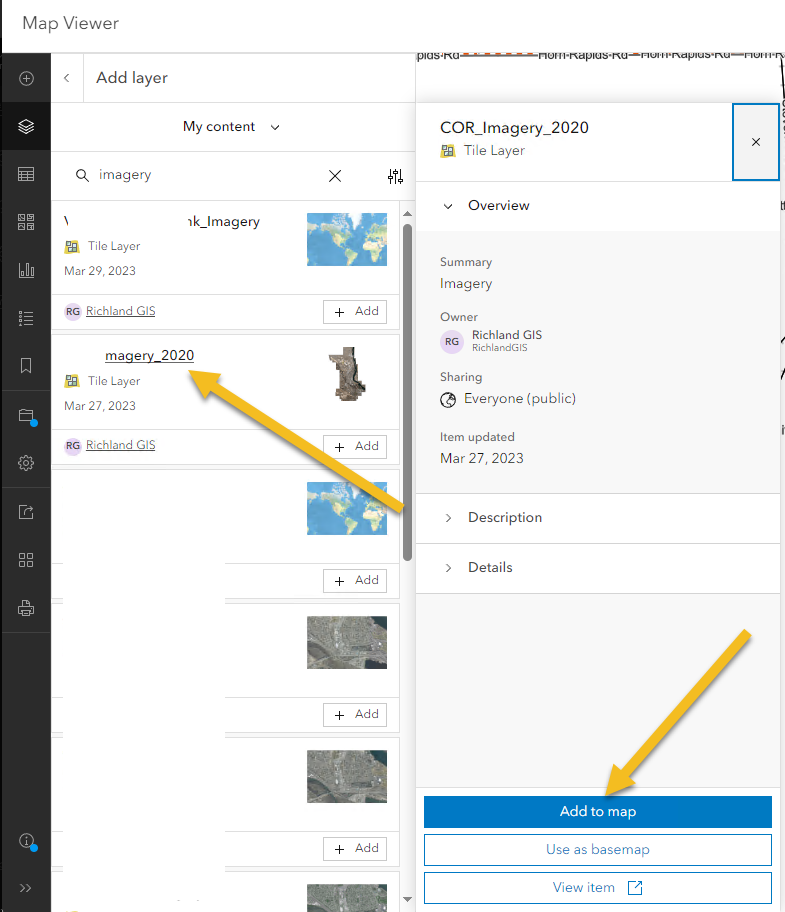Screen dimensions: 785x912
Task: Open the Charts sidebar icon
Action: tap(26, 270)
